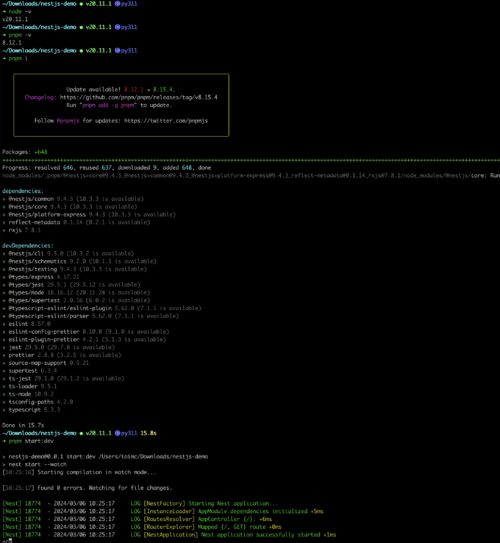Click the "@nestjs/common 9.4.3" entry
500x543 pixels.
tap(73, 199)
